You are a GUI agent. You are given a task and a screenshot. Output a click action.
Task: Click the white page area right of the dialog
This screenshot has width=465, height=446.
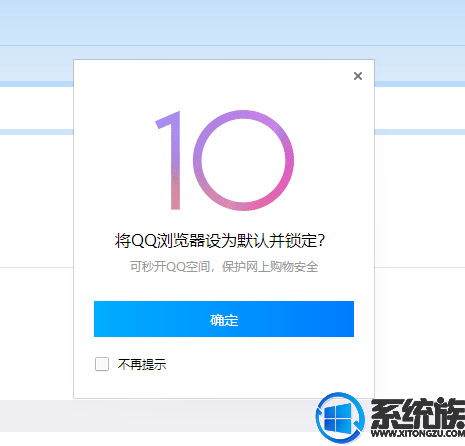(420, 200)
